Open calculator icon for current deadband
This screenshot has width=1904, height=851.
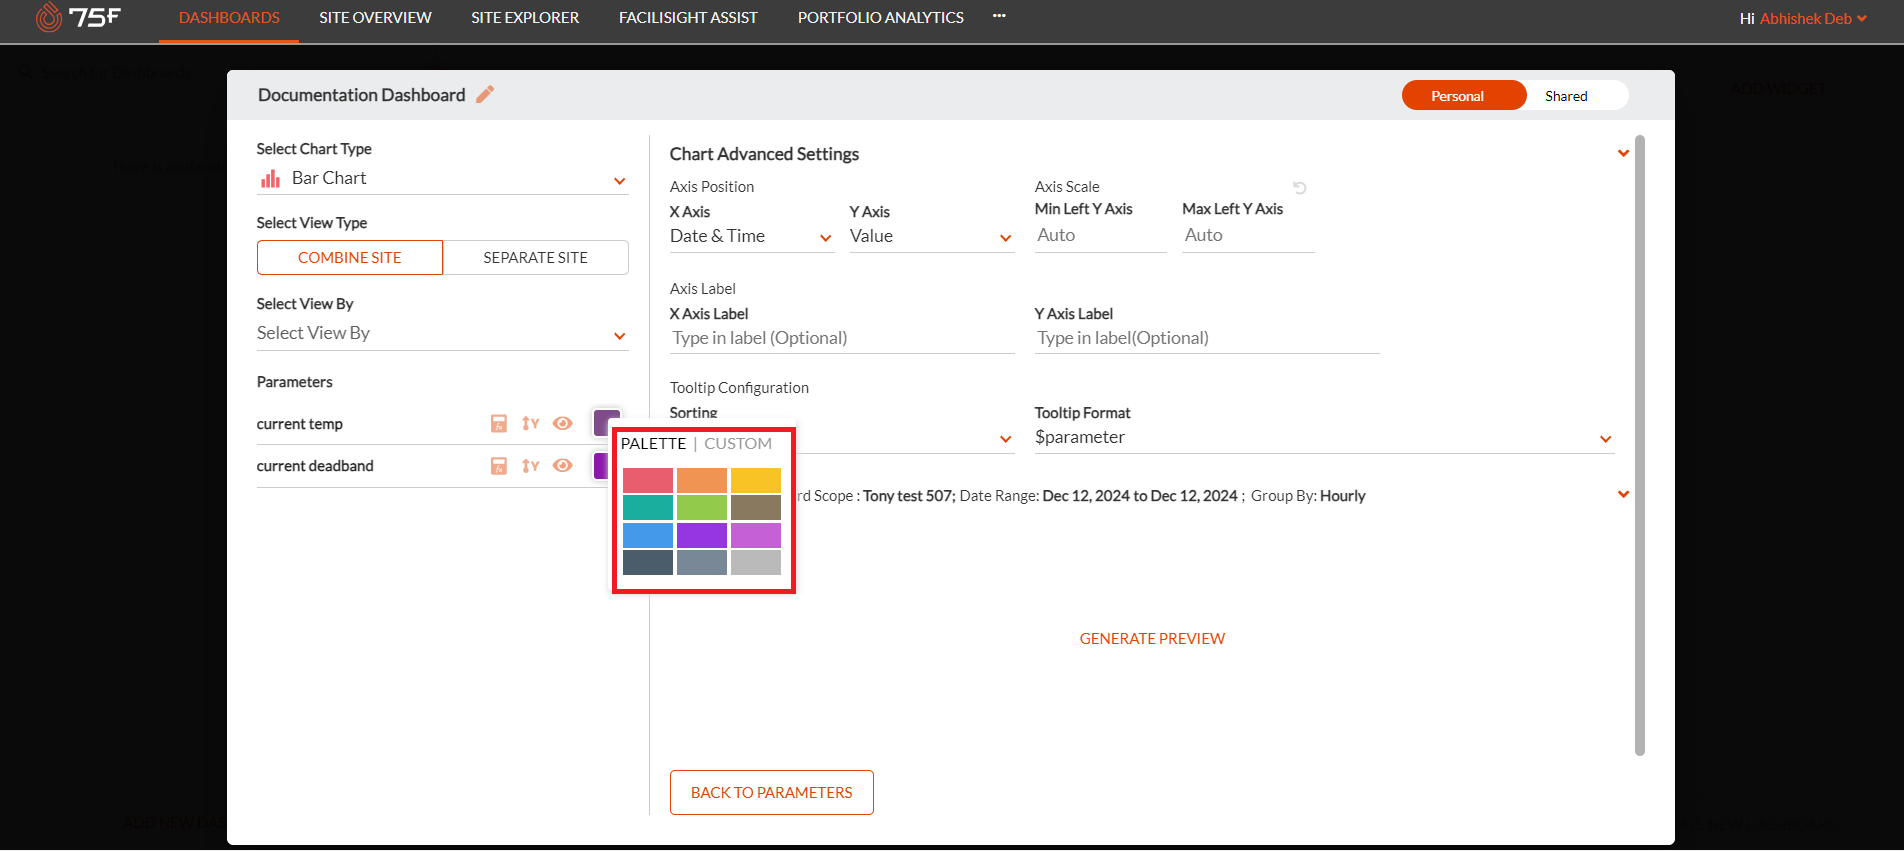pos(499,466)
